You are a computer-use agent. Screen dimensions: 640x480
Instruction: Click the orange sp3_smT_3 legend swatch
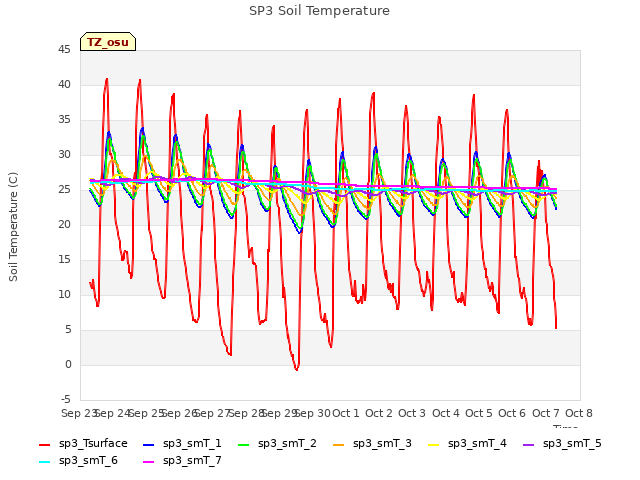(x=339, y=444)
